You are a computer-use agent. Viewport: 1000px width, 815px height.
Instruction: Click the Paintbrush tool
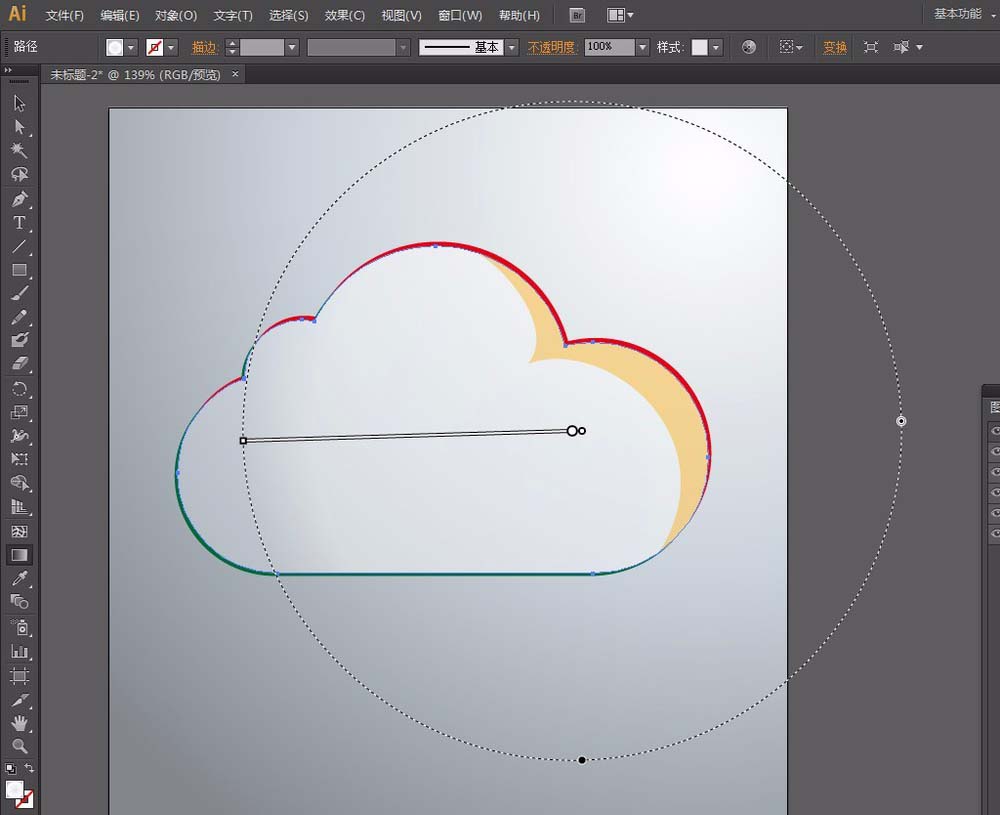click(19, 294)
